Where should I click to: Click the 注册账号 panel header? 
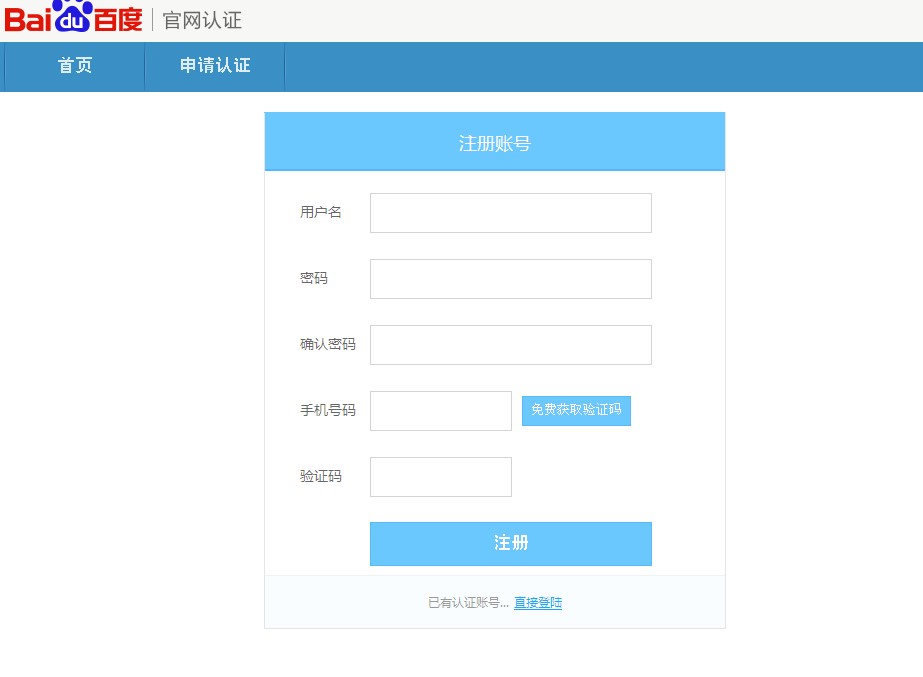(494, 141)
